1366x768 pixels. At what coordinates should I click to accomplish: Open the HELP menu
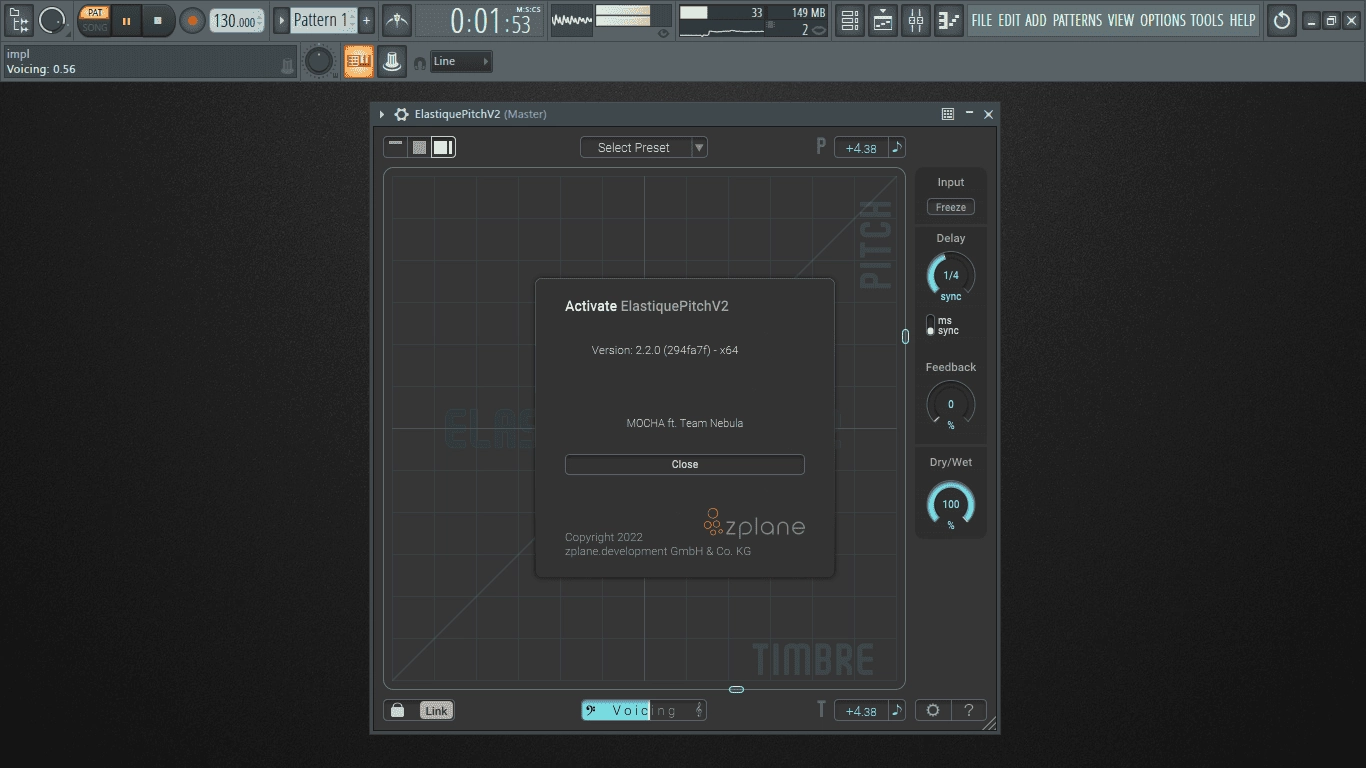tap(1242, 20)
